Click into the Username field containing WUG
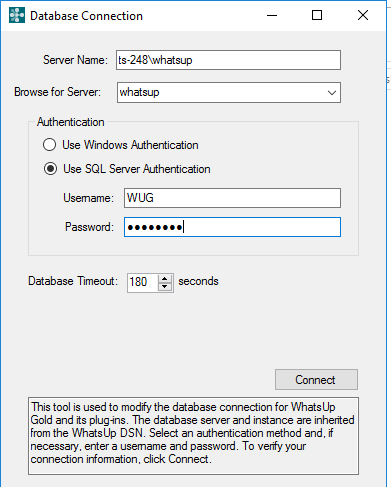The height and width of the screenshot is (487, 391). 232,198
